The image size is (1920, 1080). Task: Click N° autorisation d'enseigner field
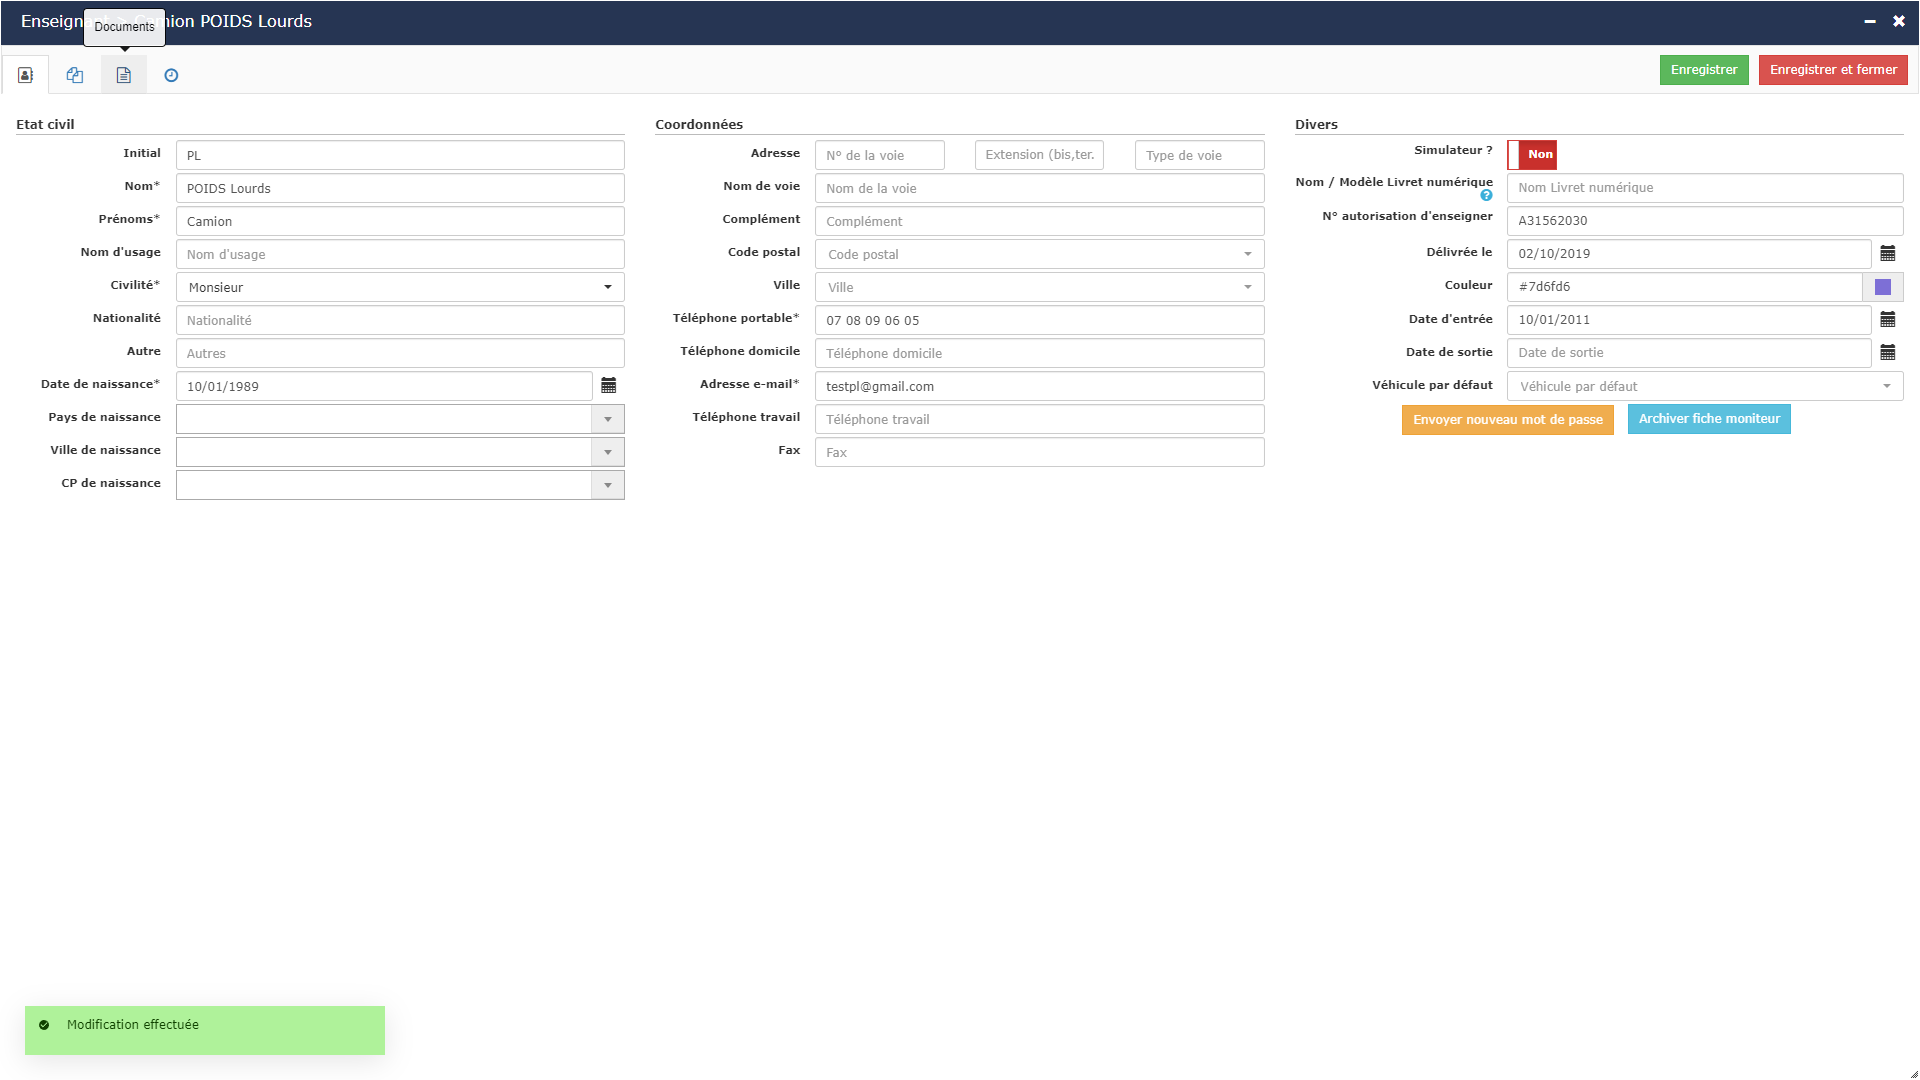pyautogui.click(x=1705, y=220)
